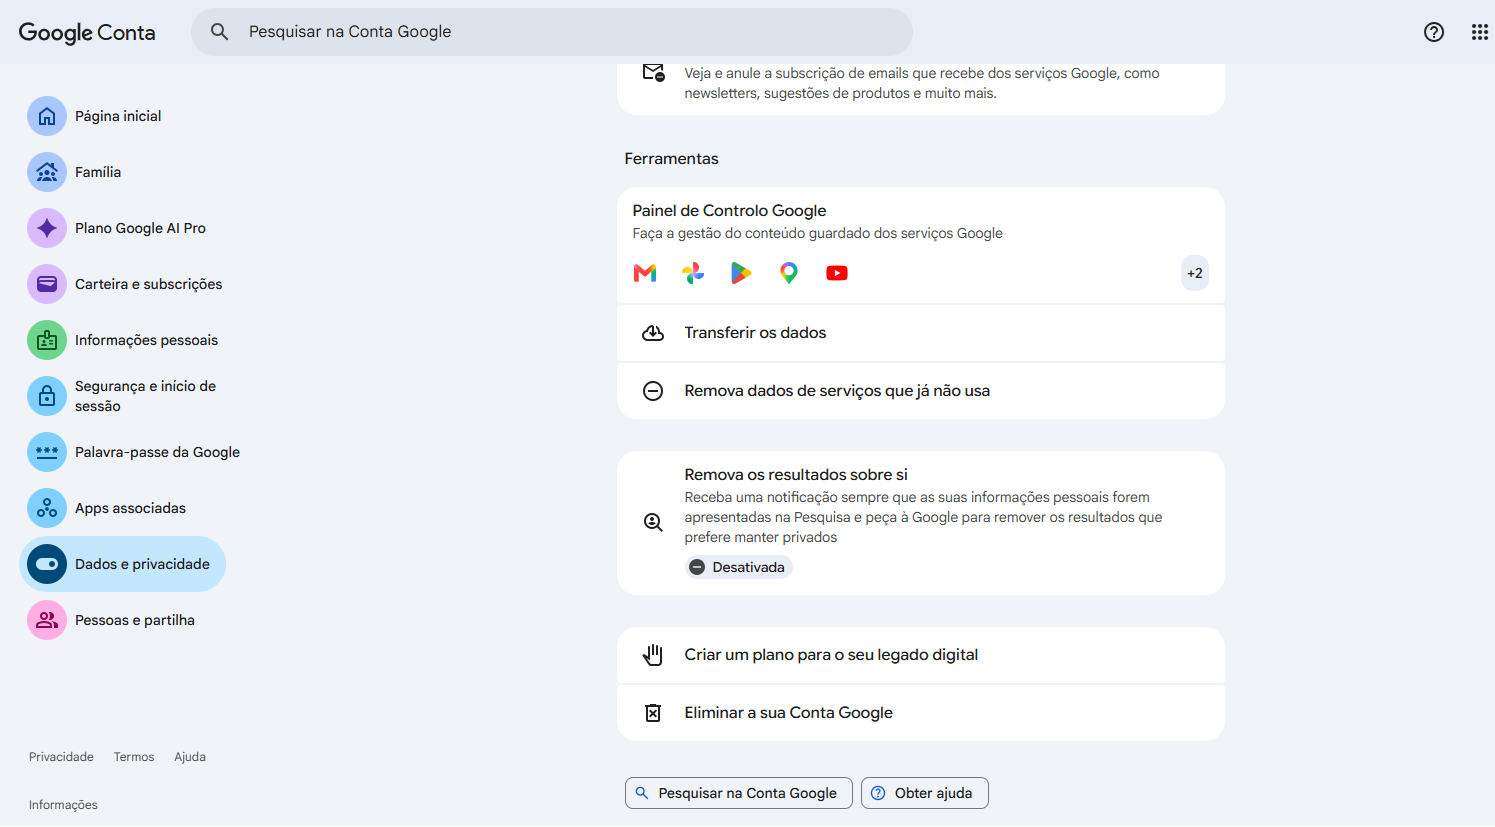Open Eliminar a sua Conta Google
This screenshot has height=827, width=1495.
pos(921,713)
